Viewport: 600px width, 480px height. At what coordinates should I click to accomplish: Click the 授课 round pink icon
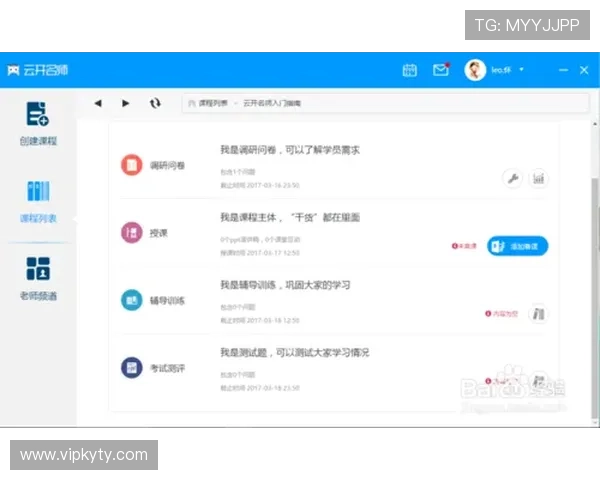(132, 232)
